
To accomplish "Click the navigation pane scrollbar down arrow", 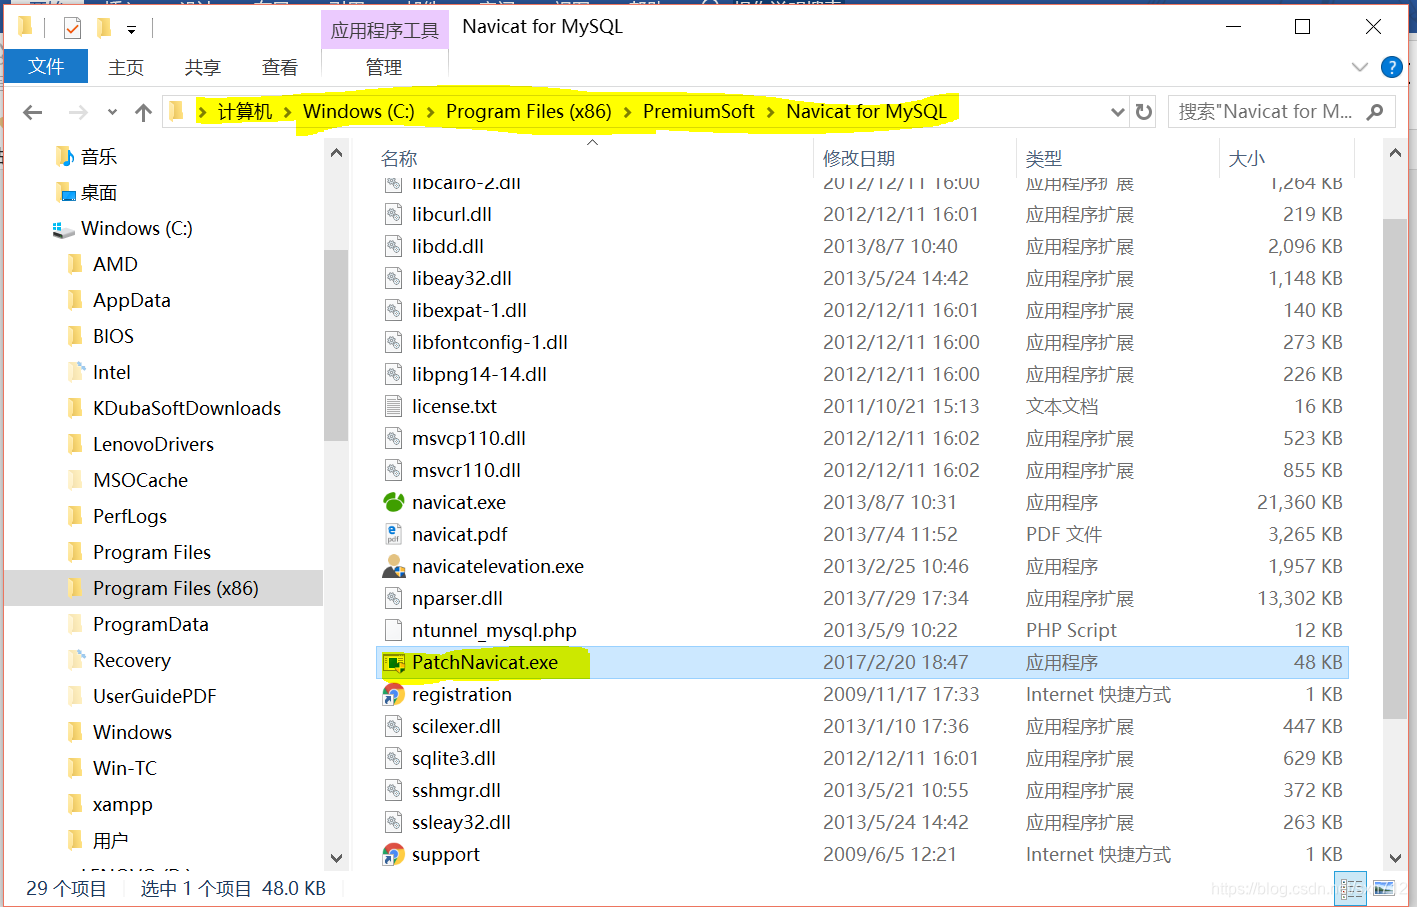I will click(336, 858).
